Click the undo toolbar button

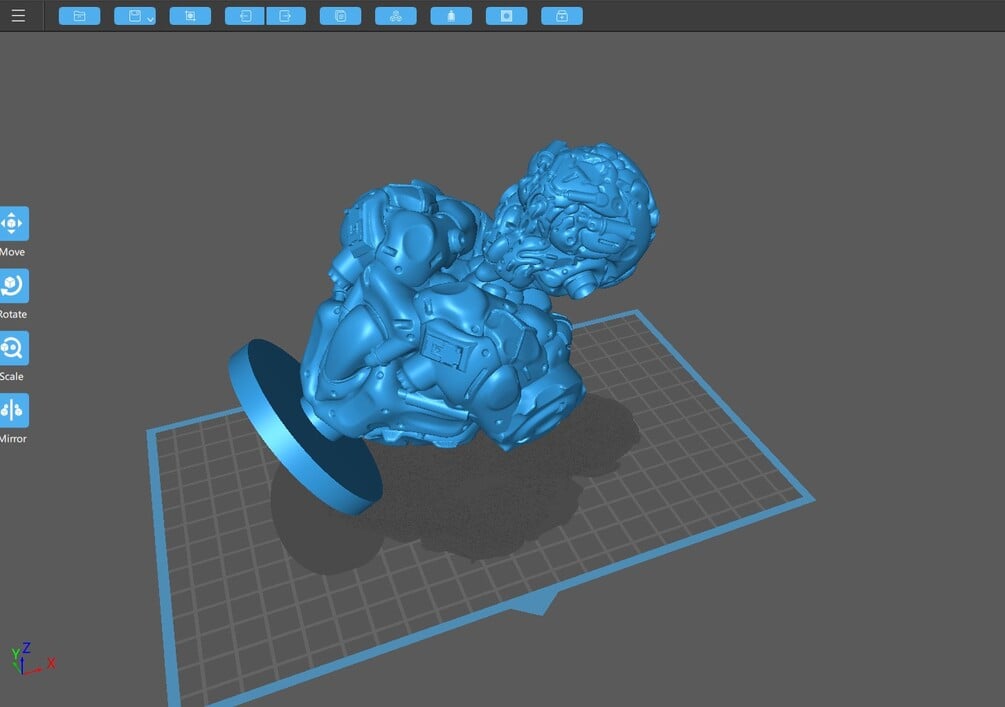[x=245, y=16]
